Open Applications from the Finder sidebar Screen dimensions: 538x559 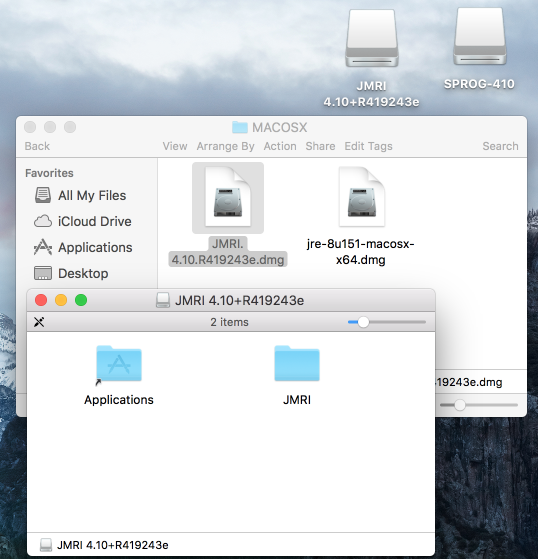pyautogui.click(x=83, y=247)
